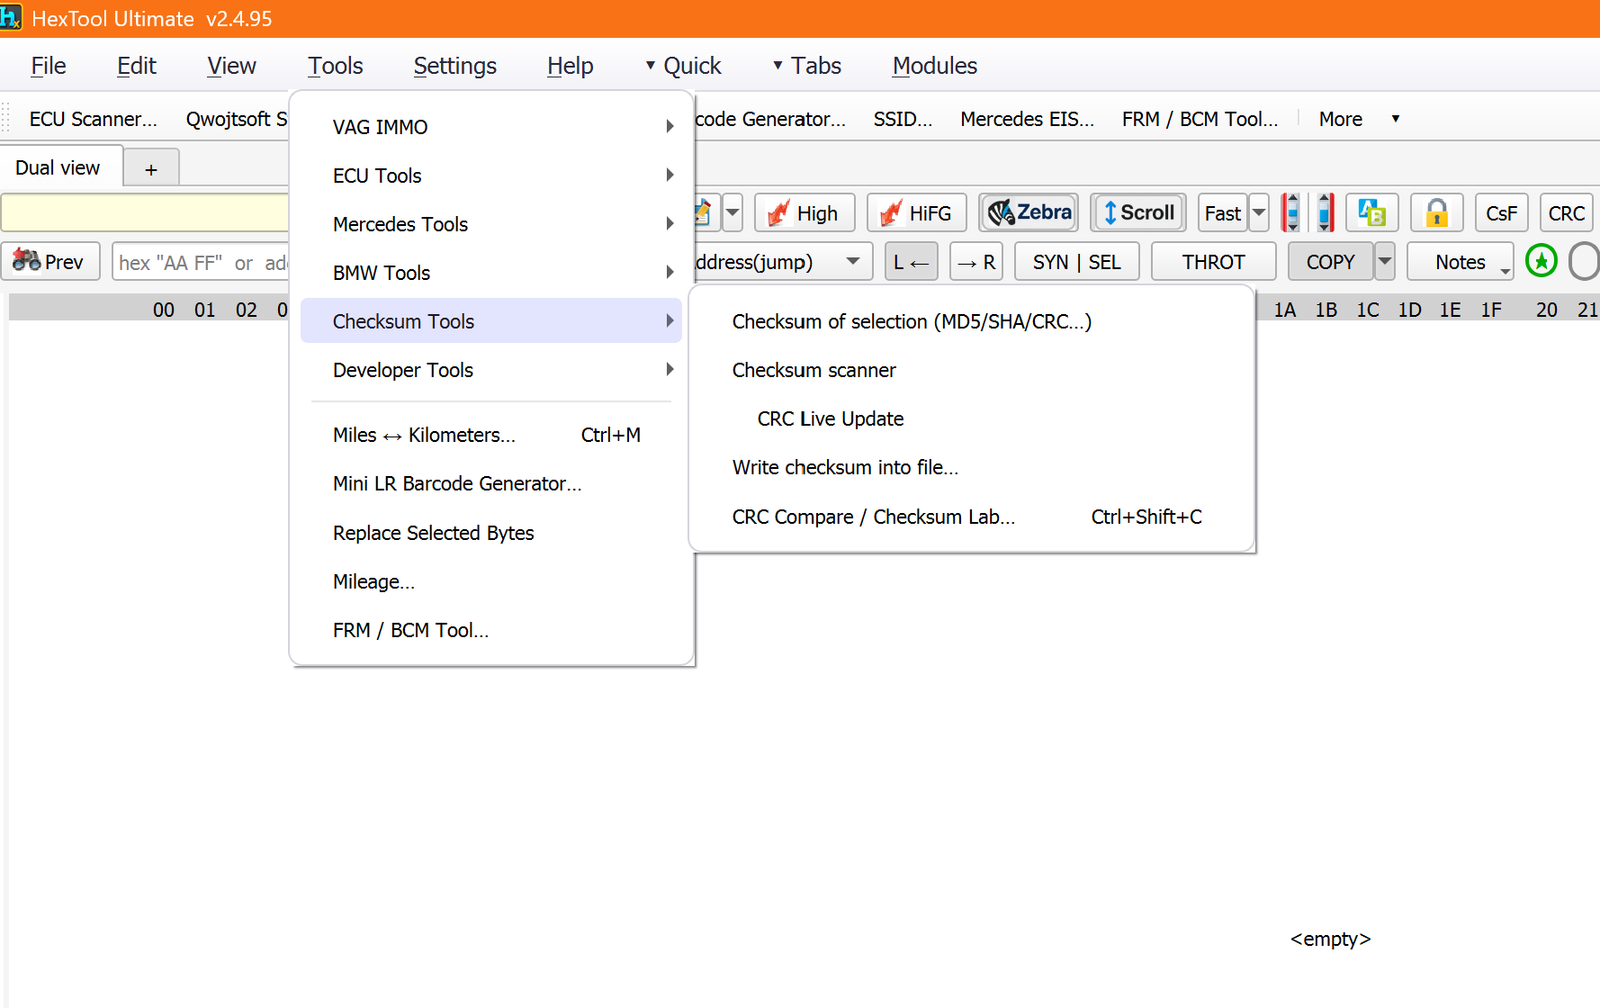
Task: Toggle the HiFG highlight button
Action: pos(917,213)
